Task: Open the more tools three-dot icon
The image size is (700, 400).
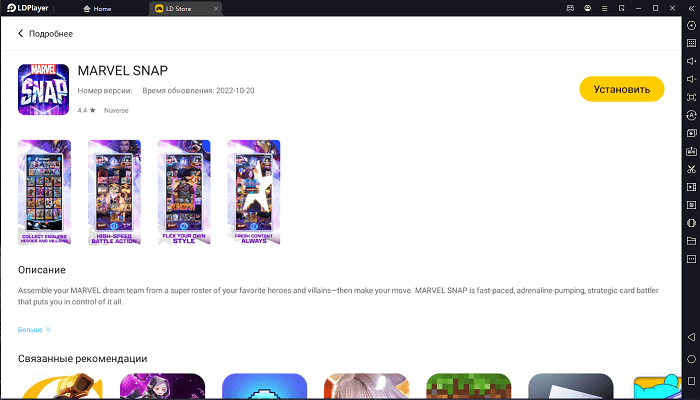Action: tap(691, 259)
